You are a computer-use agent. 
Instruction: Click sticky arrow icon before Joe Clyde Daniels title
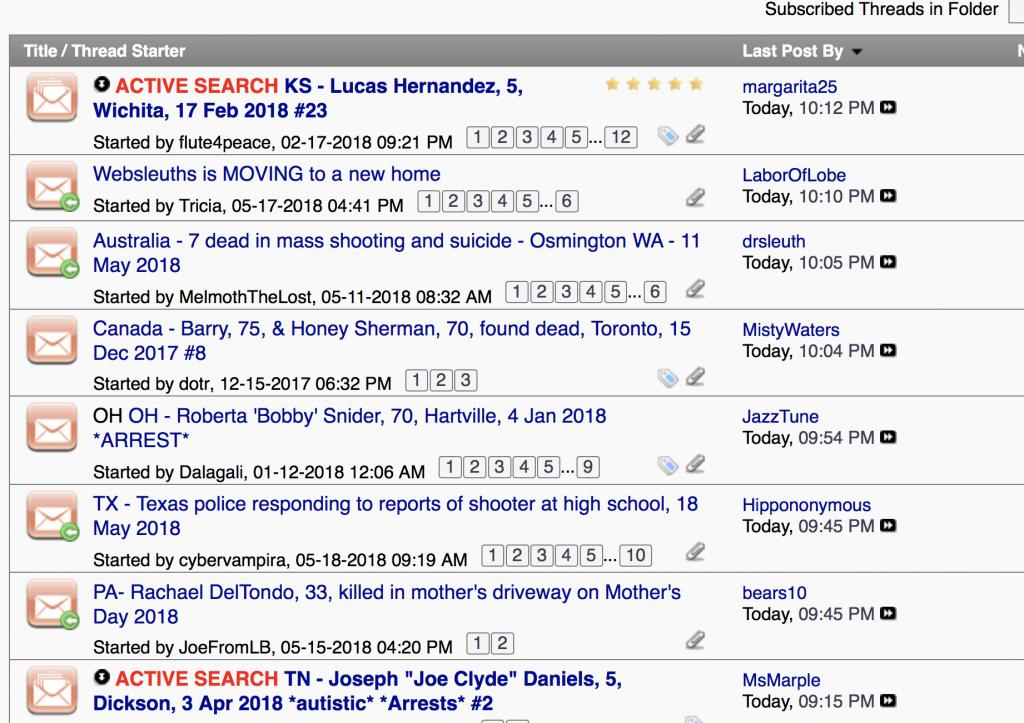point(102,679)
